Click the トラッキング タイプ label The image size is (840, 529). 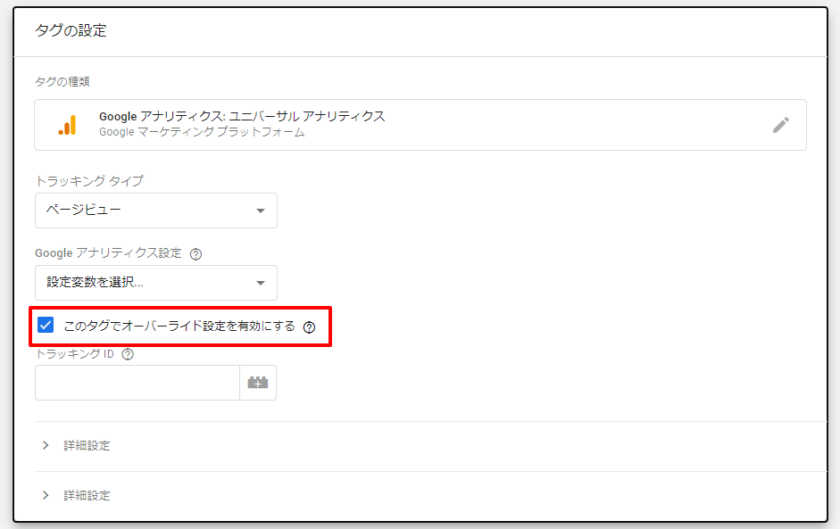[x=89, y=181]
